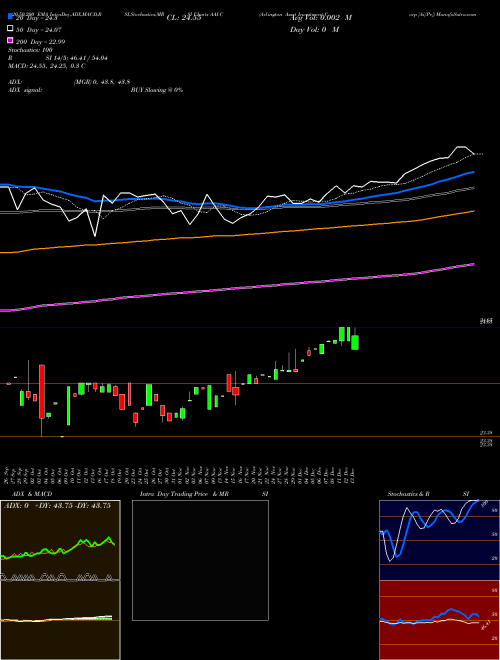This screenshot has height=660, width=500.
Task: Click the 'ADX: 0 +DY: 43.75 -DY: 43.75' header
Action: point(57,506)
